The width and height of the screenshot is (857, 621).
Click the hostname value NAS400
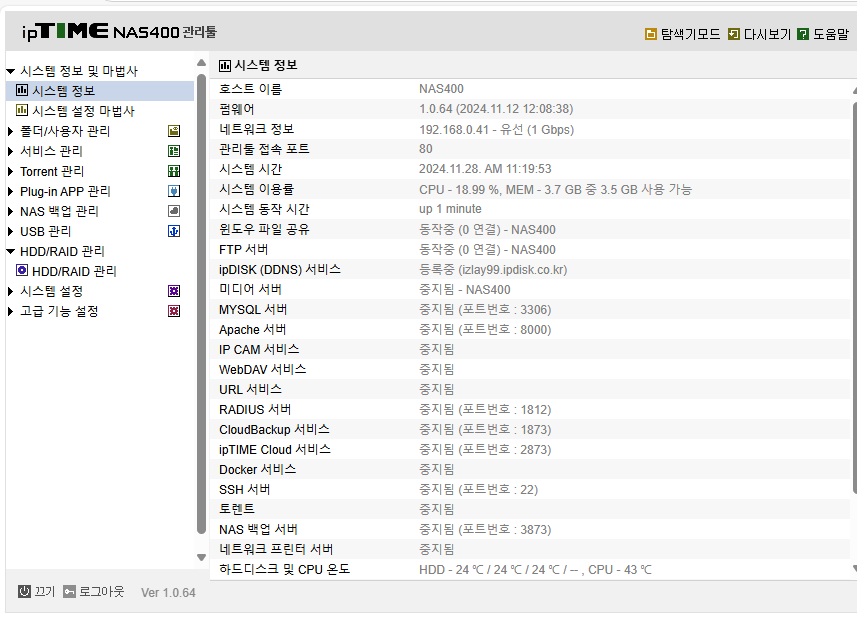tap(441, 89)
